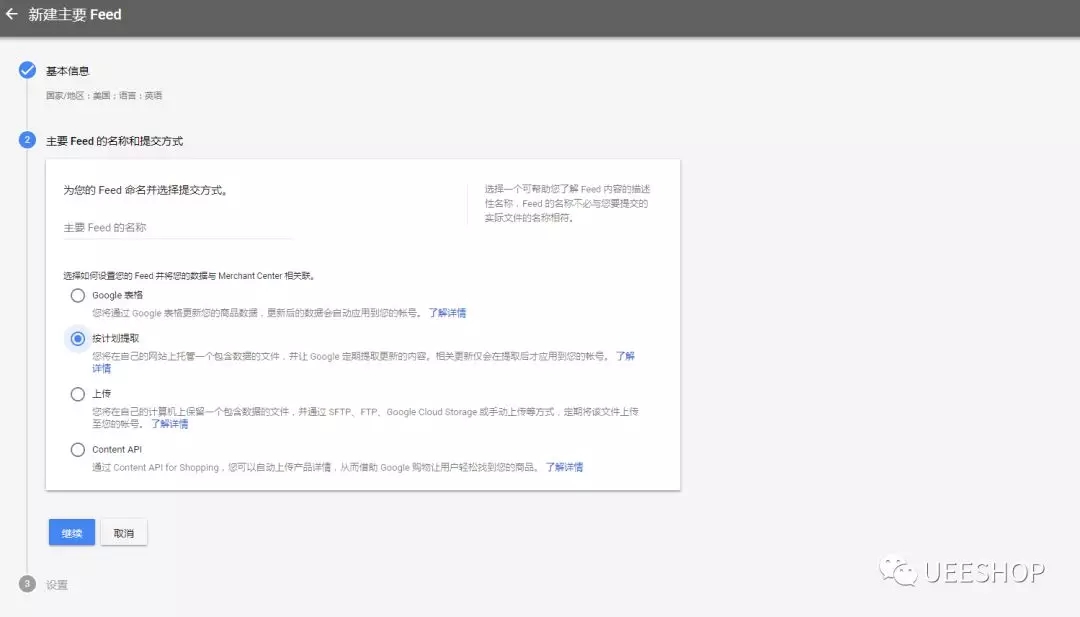1080x617 pixels.
Task: Click the 主要 Feed 的名称和提交方式 step title
Action: (x=114, y=140)
